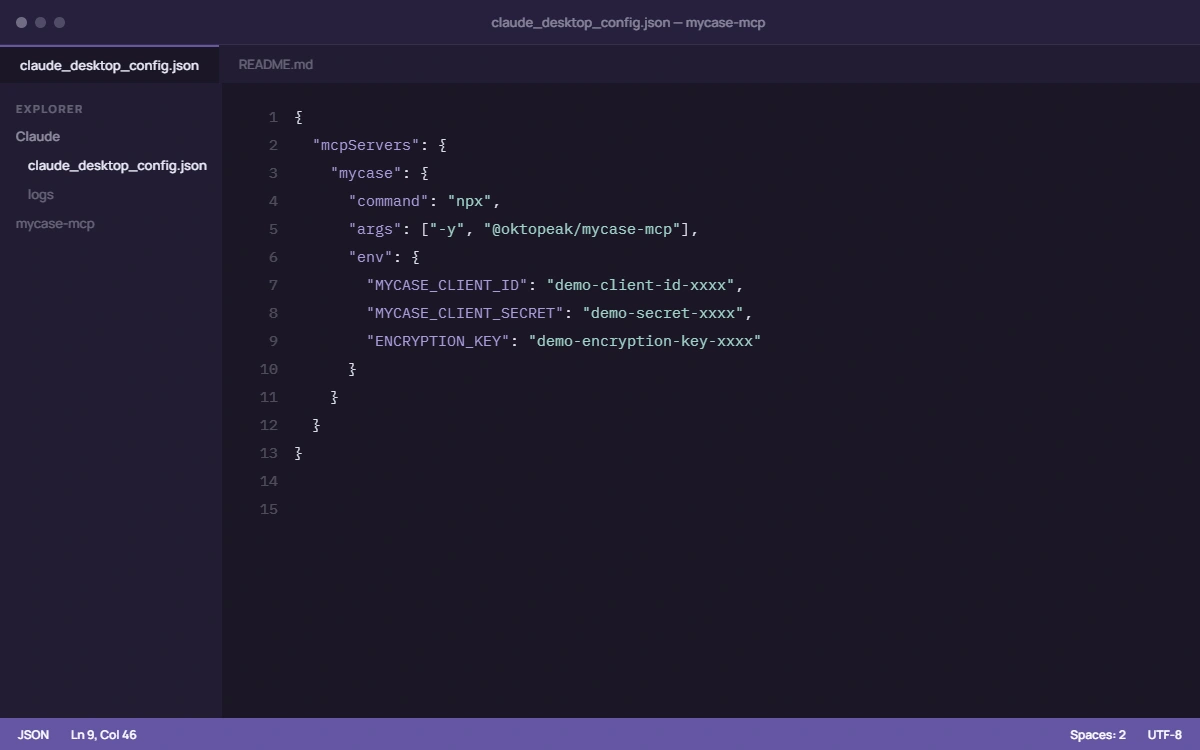
Task: Click the "demo-encryption-key-xxxx" value
Action: [643, 341]
